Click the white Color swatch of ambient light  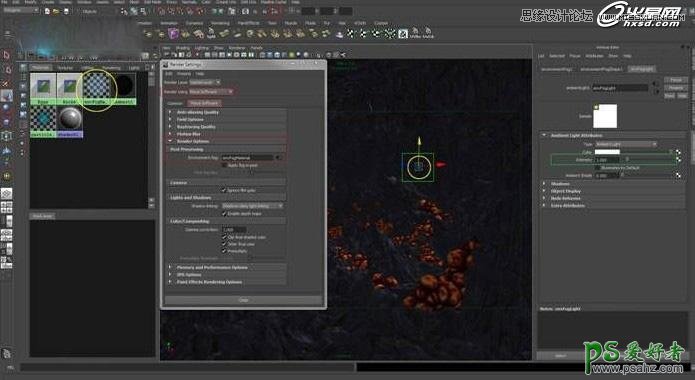pos(607,152)
